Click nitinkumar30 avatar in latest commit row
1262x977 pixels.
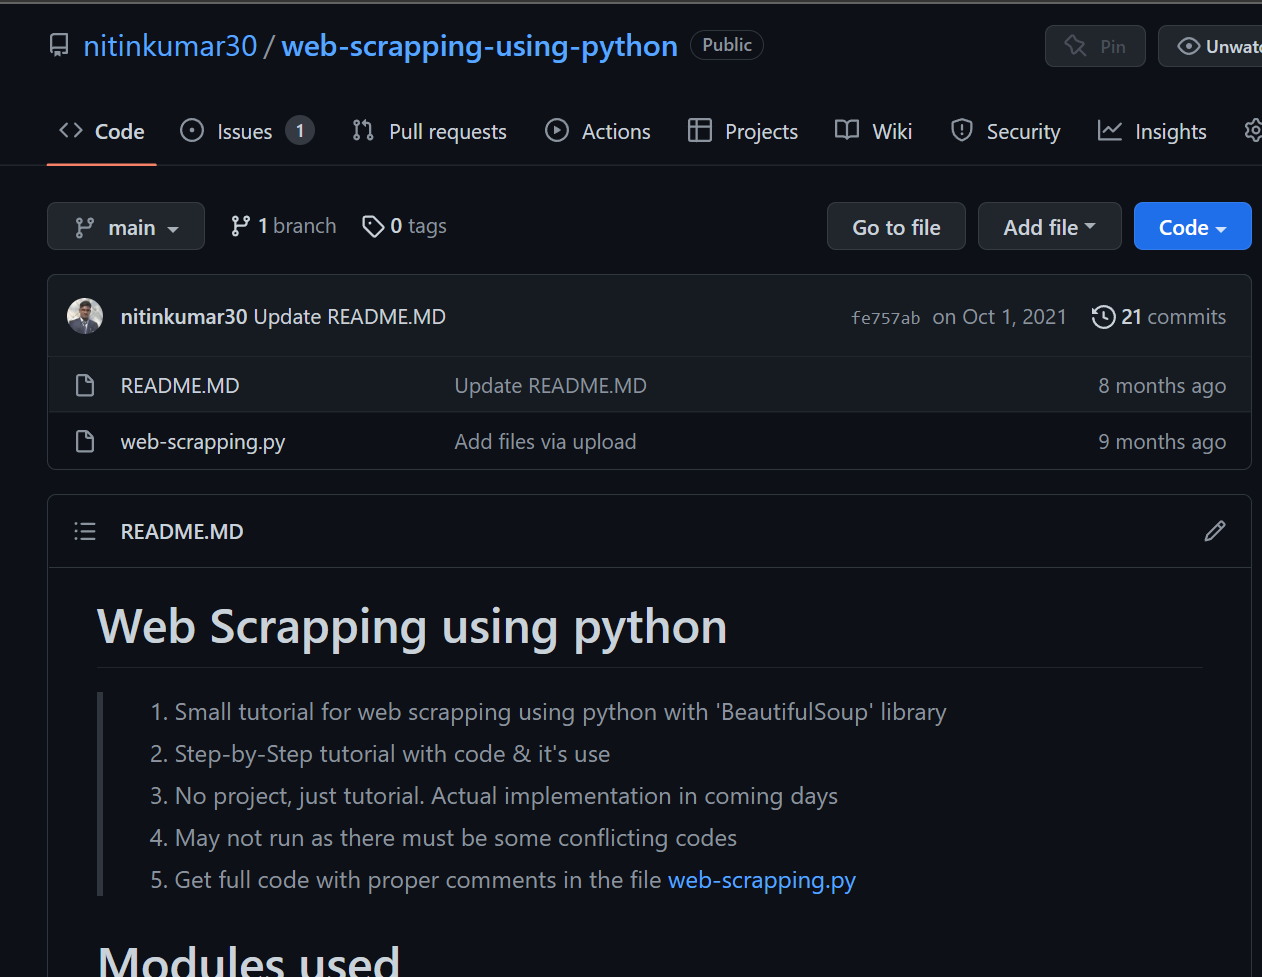85,317
